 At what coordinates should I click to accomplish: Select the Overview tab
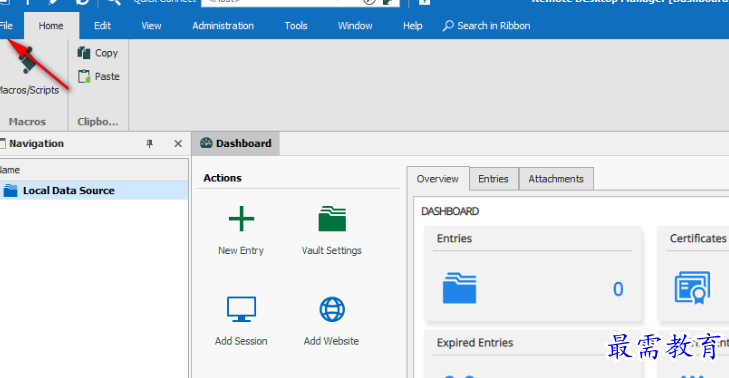(x=437, y=179)
